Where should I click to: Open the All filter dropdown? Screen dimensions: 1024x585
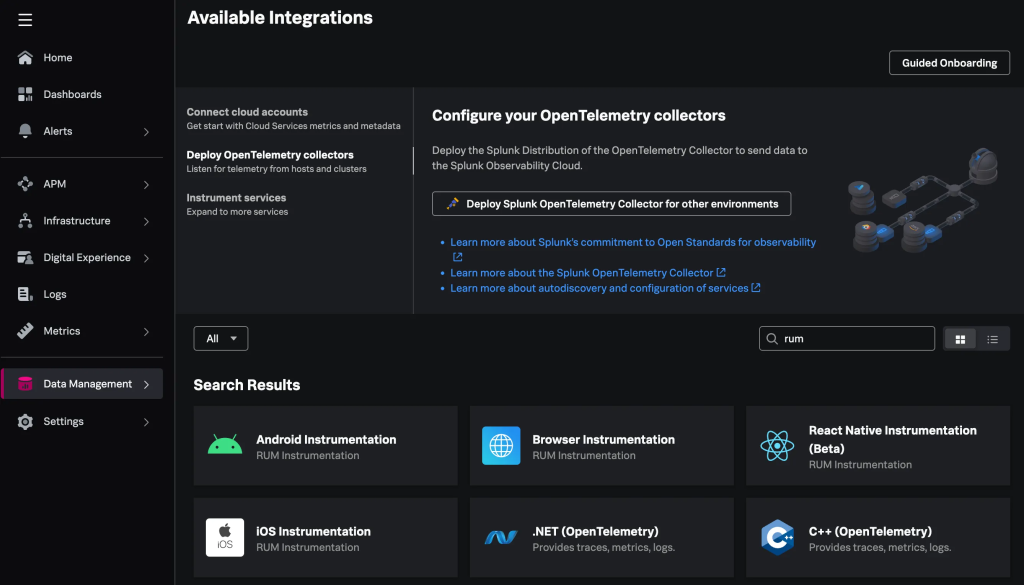pos(221,339)
